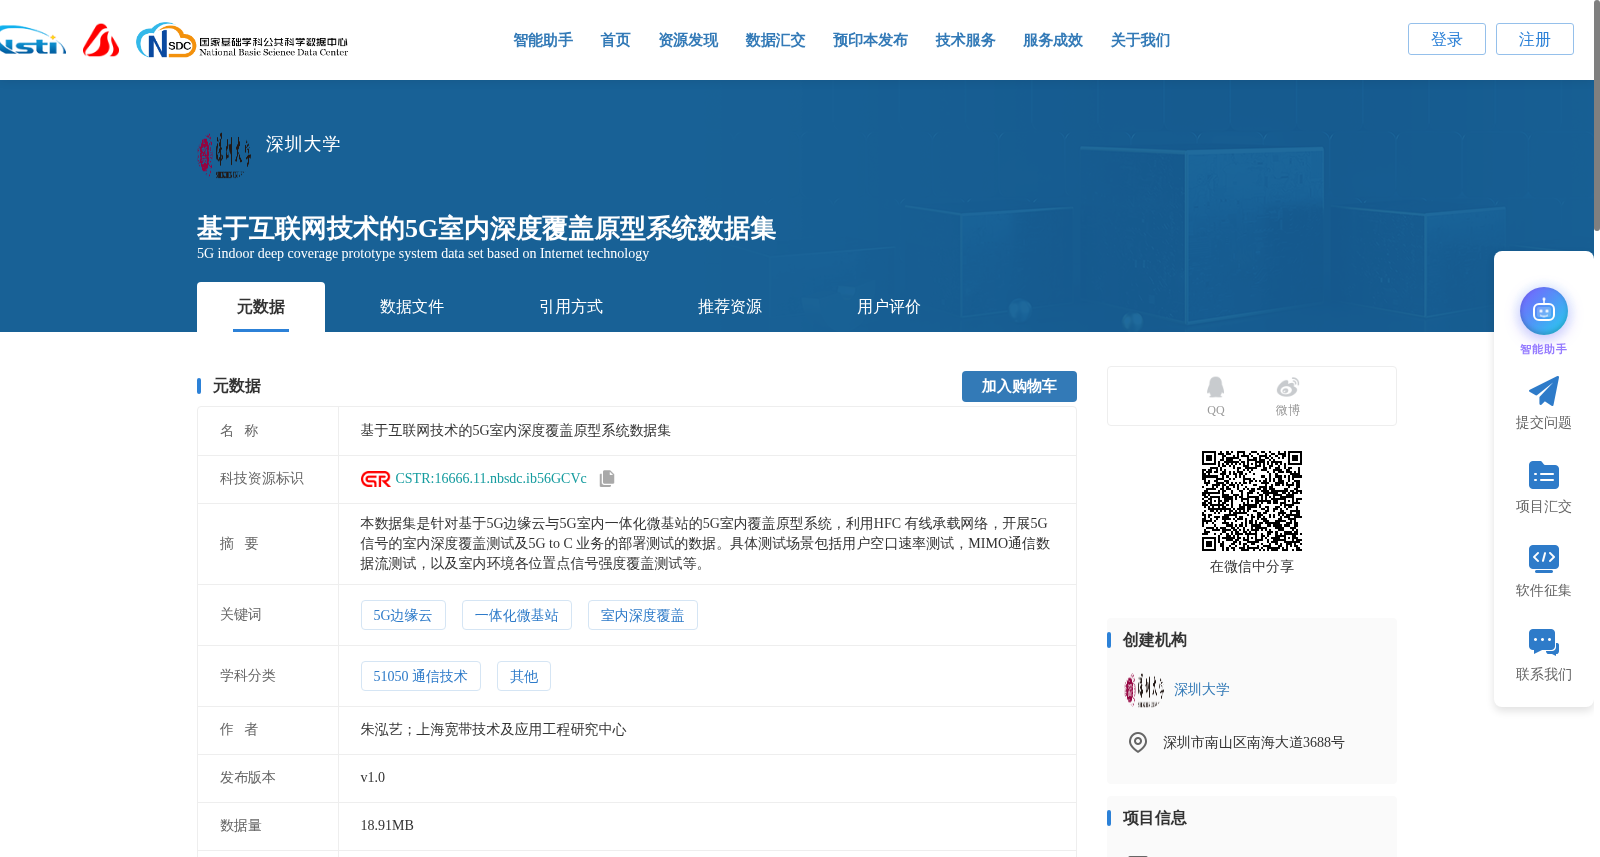Click the 5G边缘云 keyword tag

[x=403, y=615]
